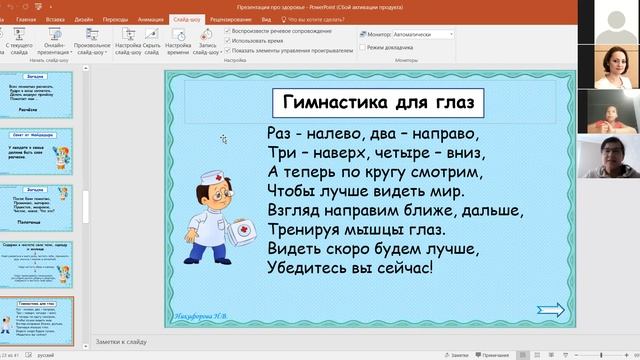Screen dimensions: 640x360
Task: Click the lightbulb 'Что вы хотите сделать?' search
Action: tap(313, 19)
